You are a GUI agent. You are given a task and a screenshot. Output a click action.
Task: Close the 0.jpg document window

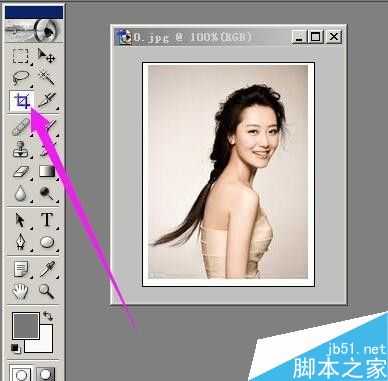(333, 37)
